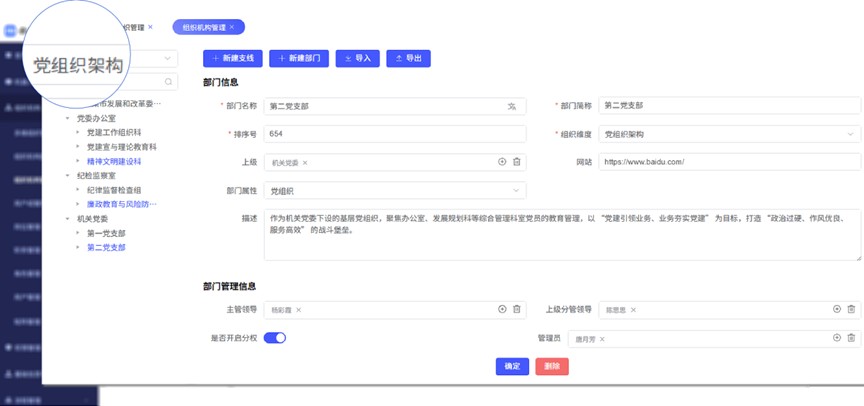Screen dimensions: 864x406
Task: Click the add icon in 主管领导 field
Action: tap(502, 310)
